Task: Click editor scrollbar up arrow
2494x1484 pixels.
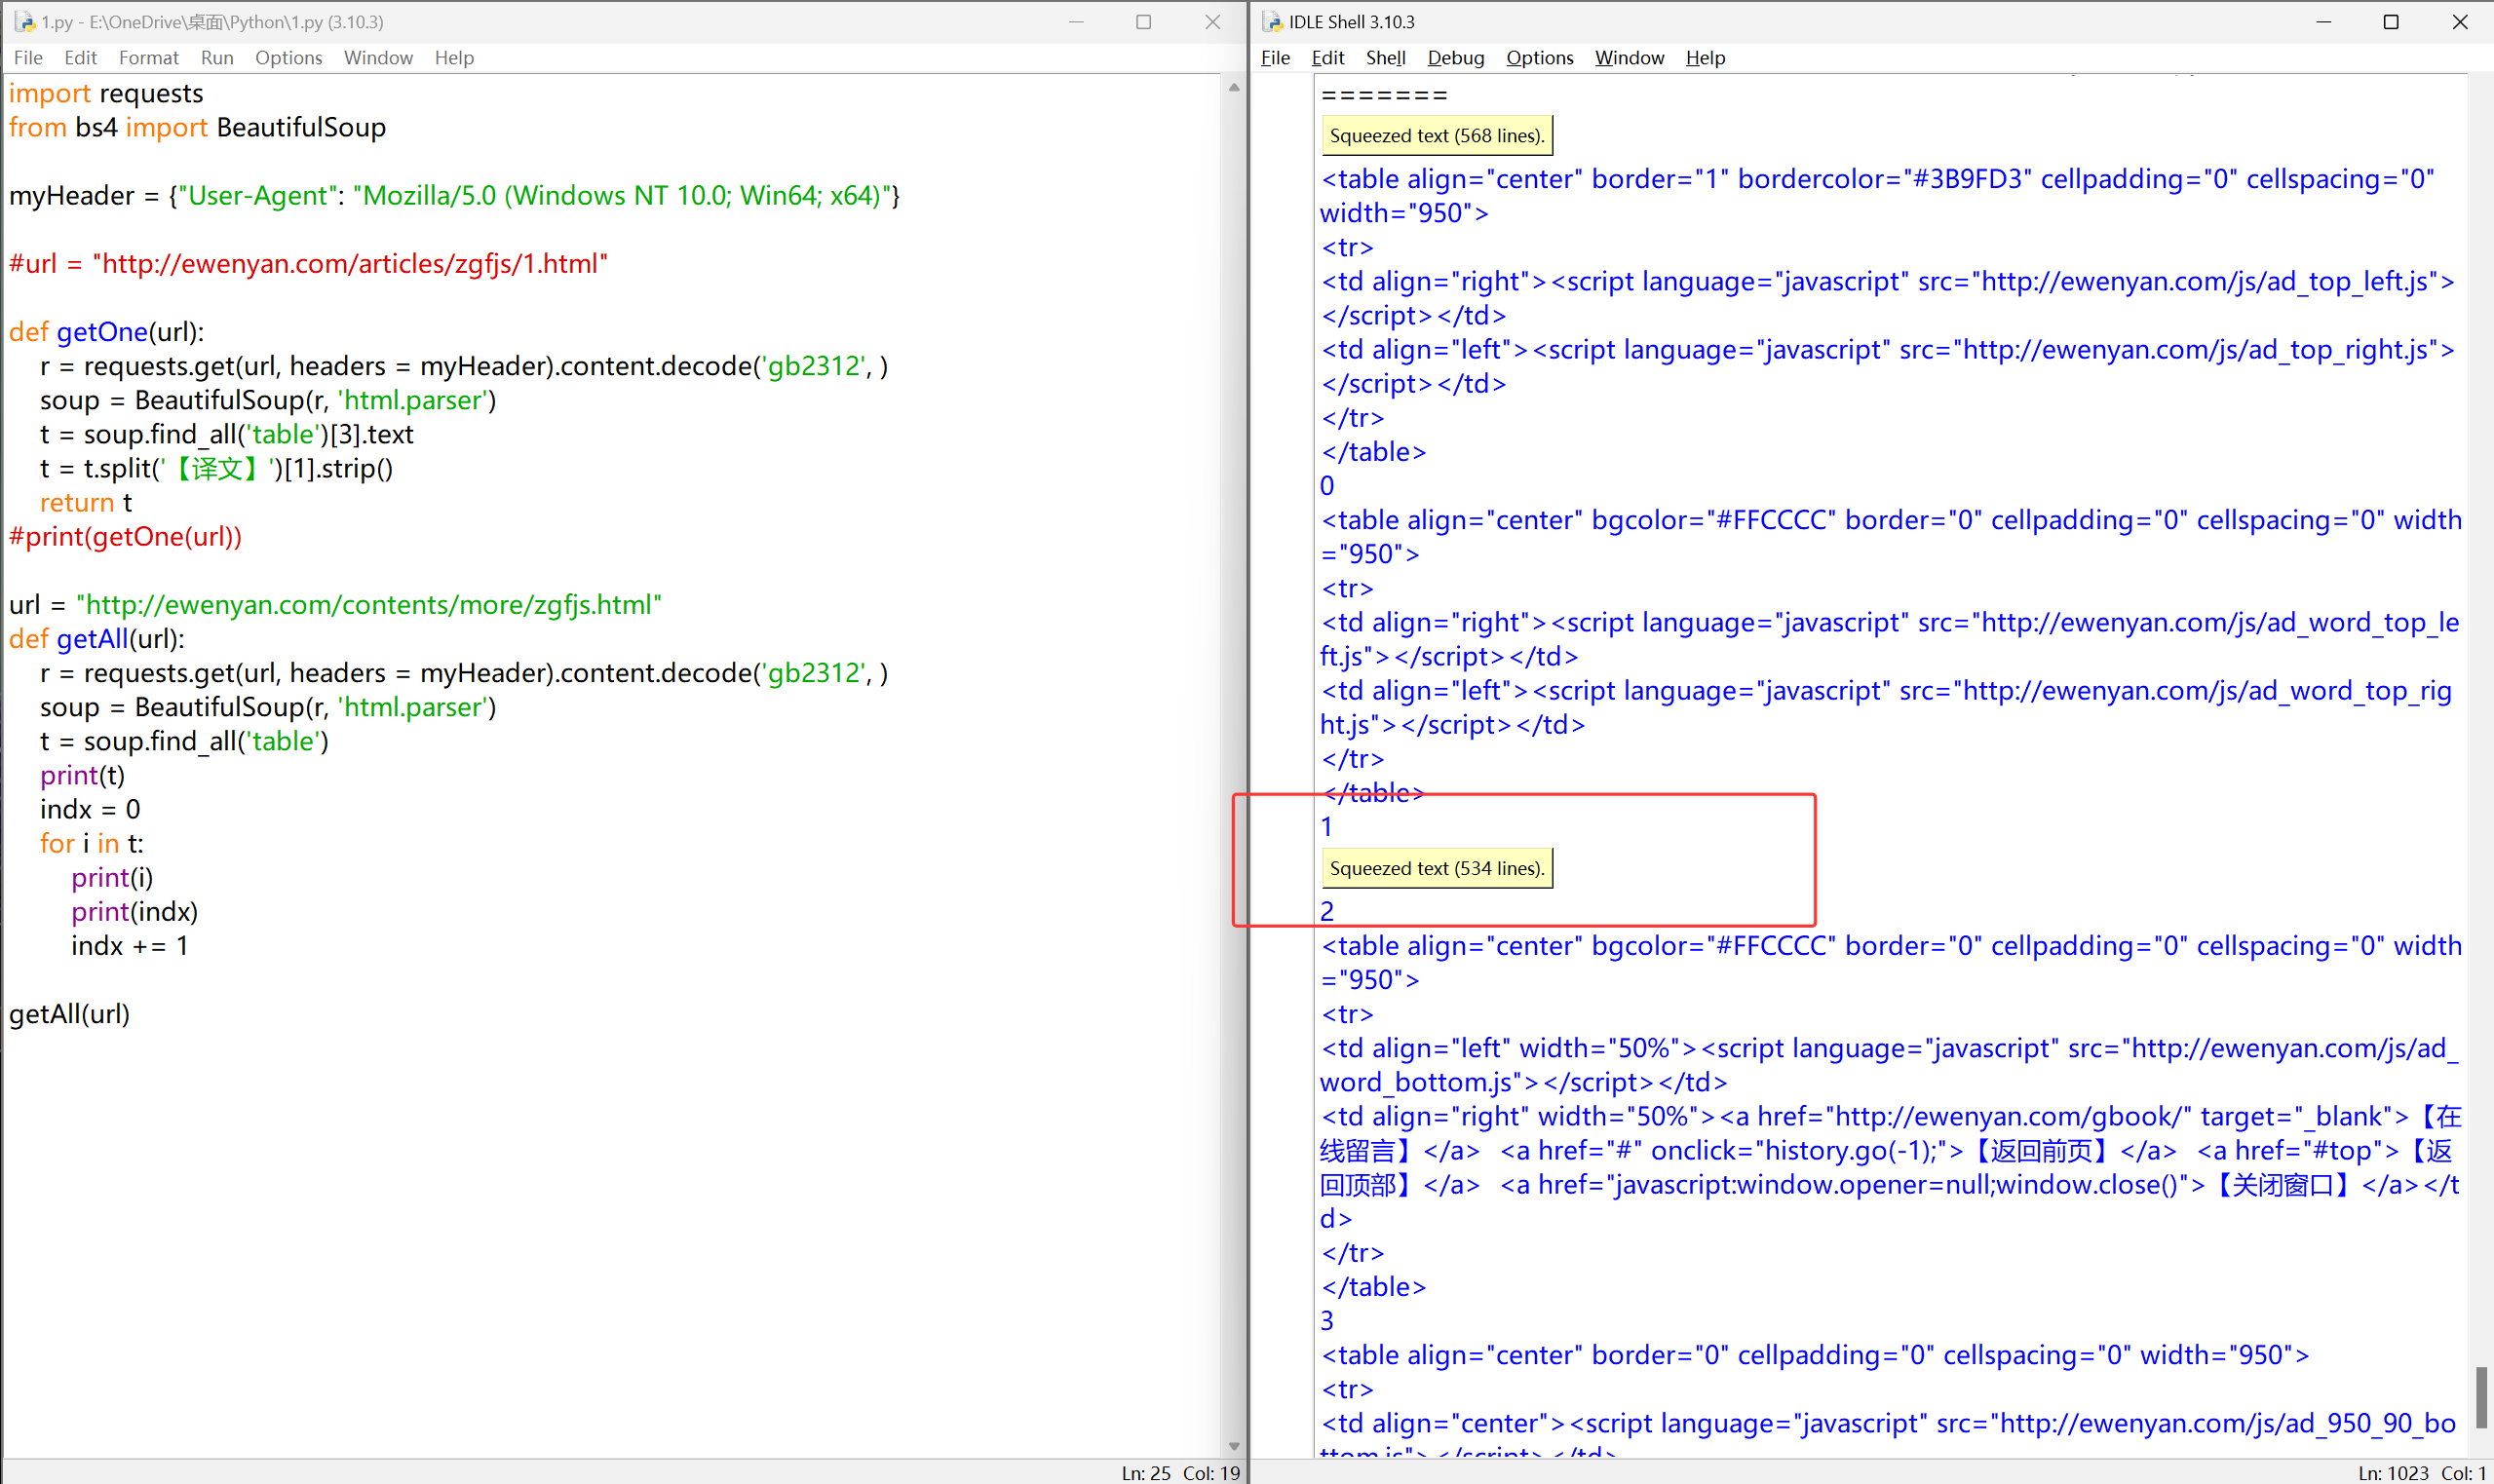Action: 1234,88
